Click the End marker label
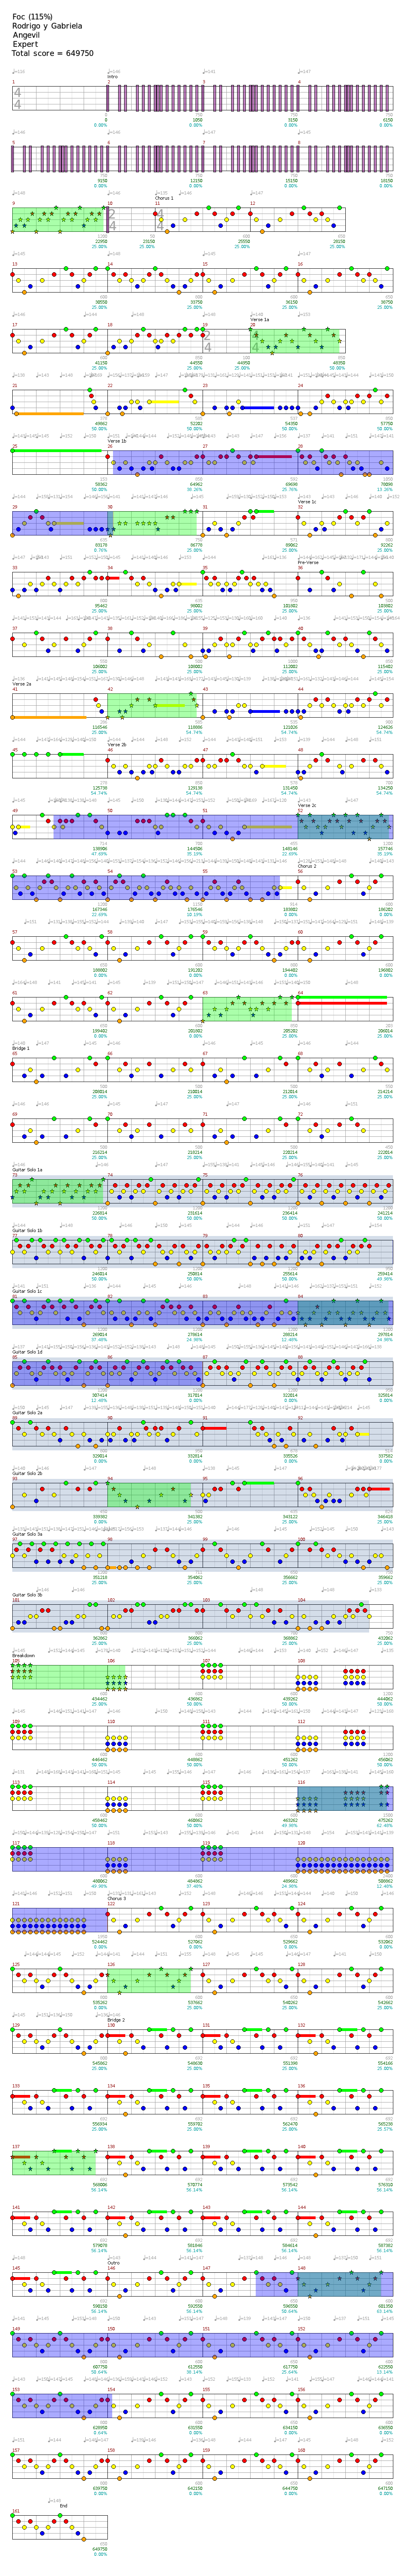 point(64,2506)
